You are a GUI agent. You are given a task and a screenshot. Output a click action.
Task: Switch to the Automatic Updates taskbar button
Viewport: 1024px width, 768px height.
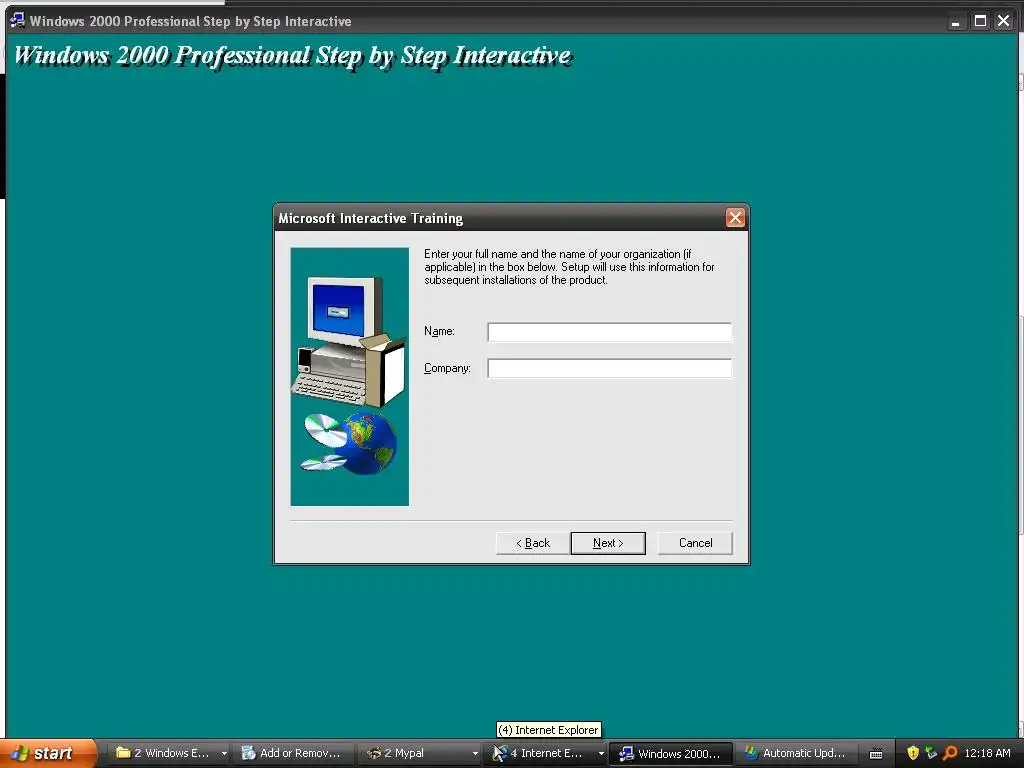click(796, 753)
